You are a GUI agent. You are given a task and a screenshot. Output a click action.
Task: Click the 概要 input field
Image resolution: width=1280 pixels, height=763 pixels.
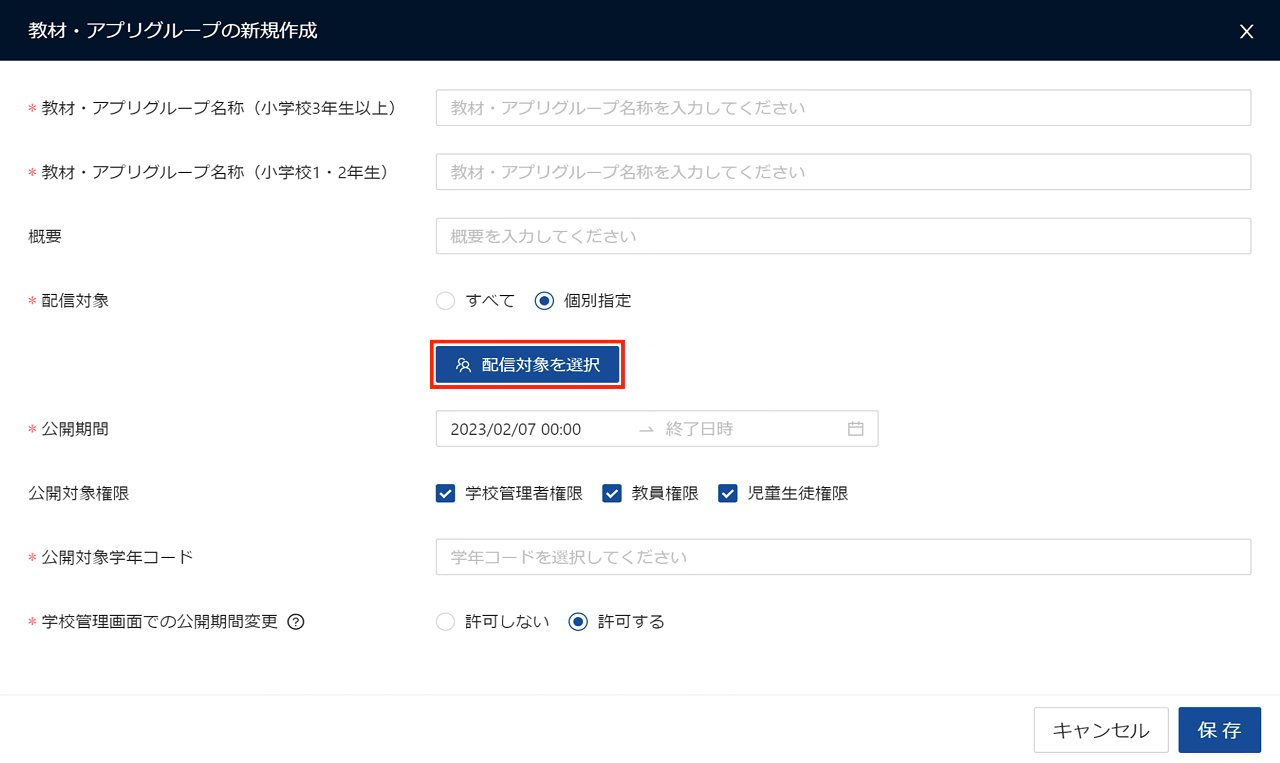coord(843,236)
